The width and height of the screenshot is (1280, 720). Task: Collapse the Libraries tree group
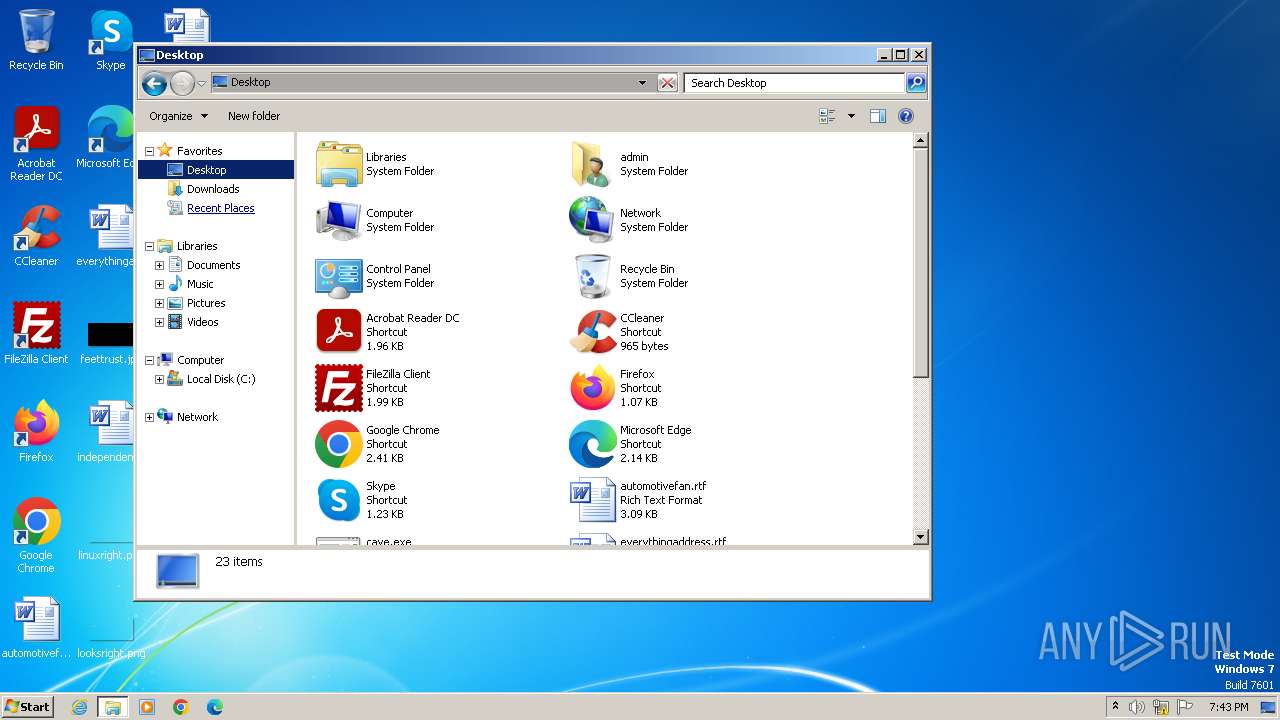[149, 246]
